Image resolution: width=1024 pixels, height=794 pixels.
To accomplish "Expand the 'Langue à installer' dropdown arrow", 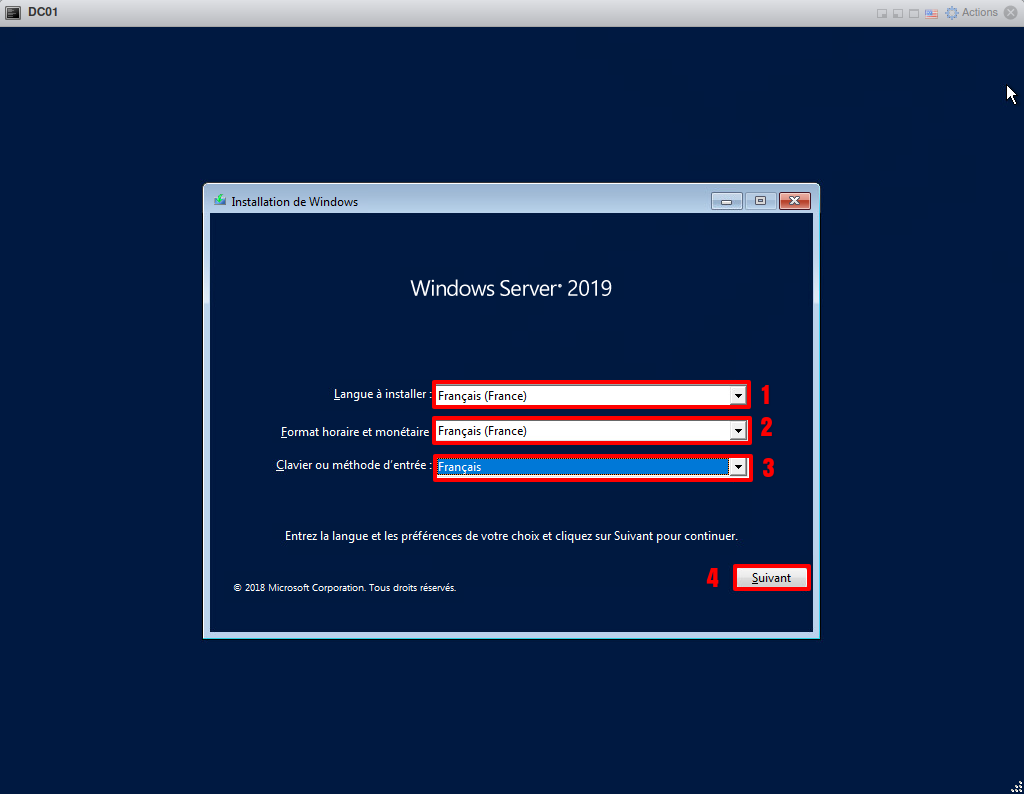I will click(x=738, y=396).
